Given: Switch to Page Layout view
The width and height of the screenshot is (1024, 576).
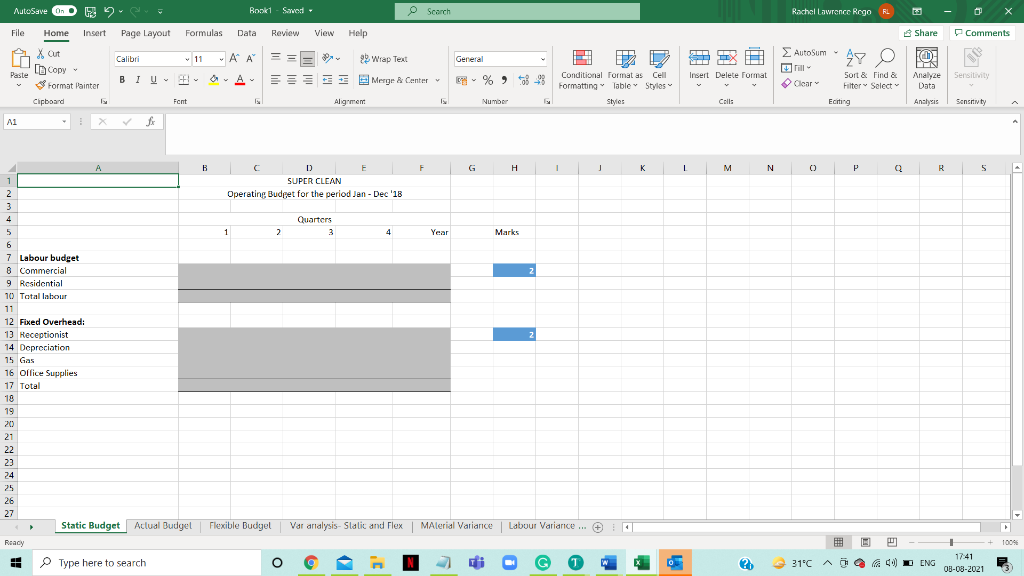Looking at the screenshot, I should [x=865, y=542].
